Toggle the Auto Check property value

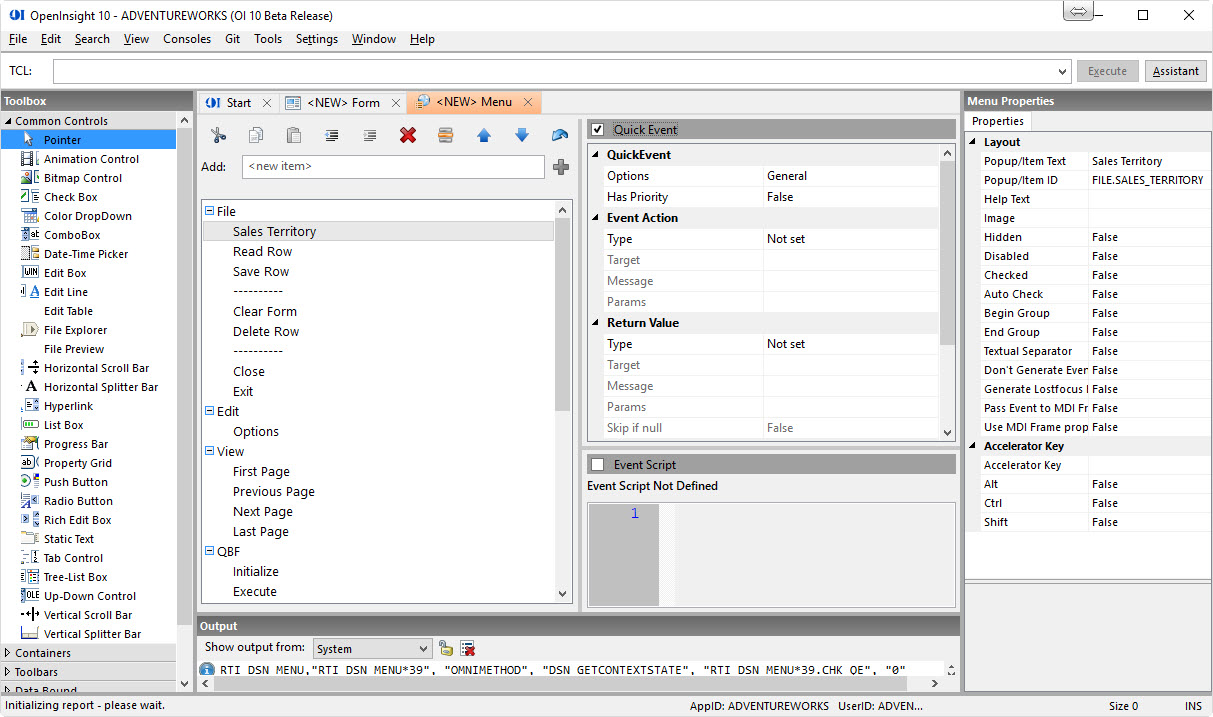[1148, 294]
